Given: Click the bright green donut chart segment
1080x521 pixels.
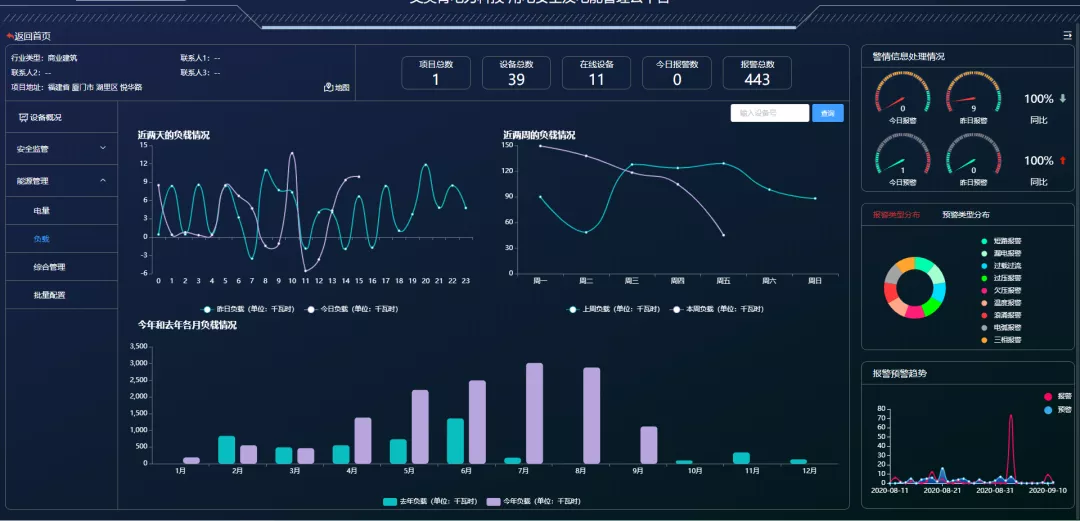Looking at the screenshot, I should pos(933,307).
